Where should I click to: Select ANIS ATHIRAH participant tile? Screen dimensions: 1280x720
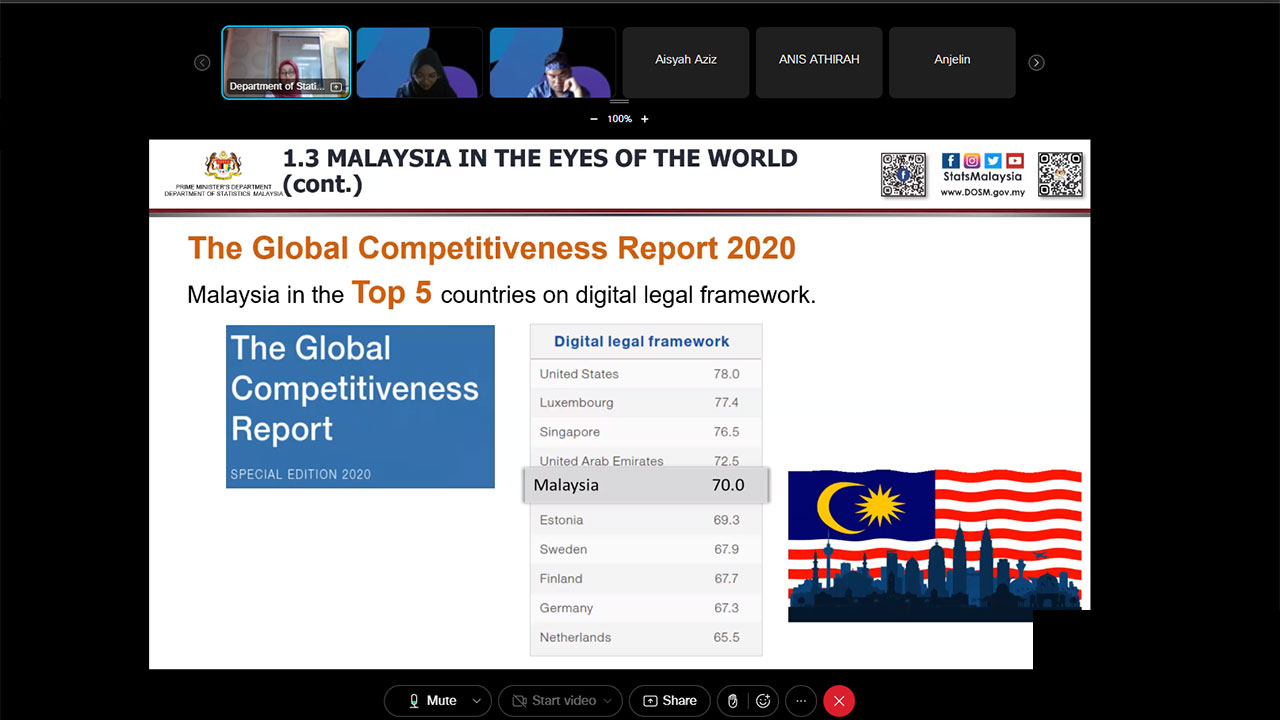pos(819,62)
